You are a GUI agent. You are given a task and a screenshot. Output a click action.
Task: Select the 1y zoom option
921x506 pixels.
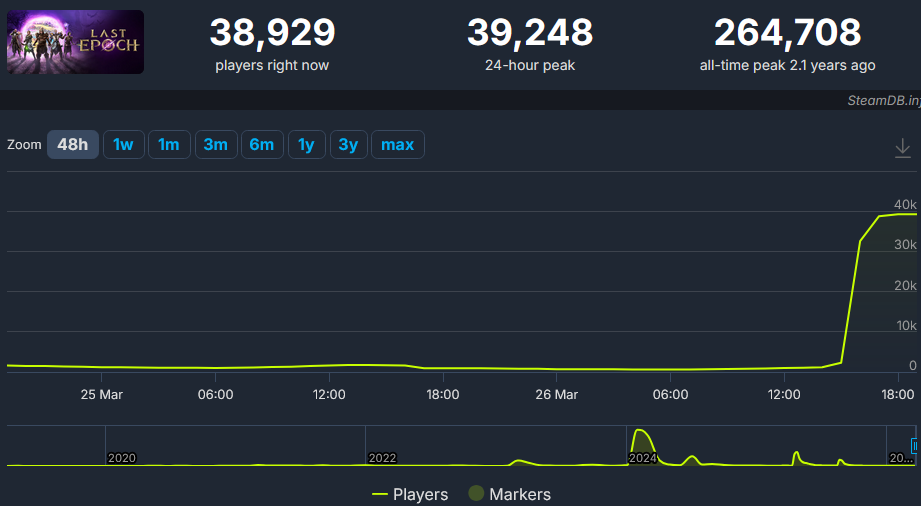307,145
